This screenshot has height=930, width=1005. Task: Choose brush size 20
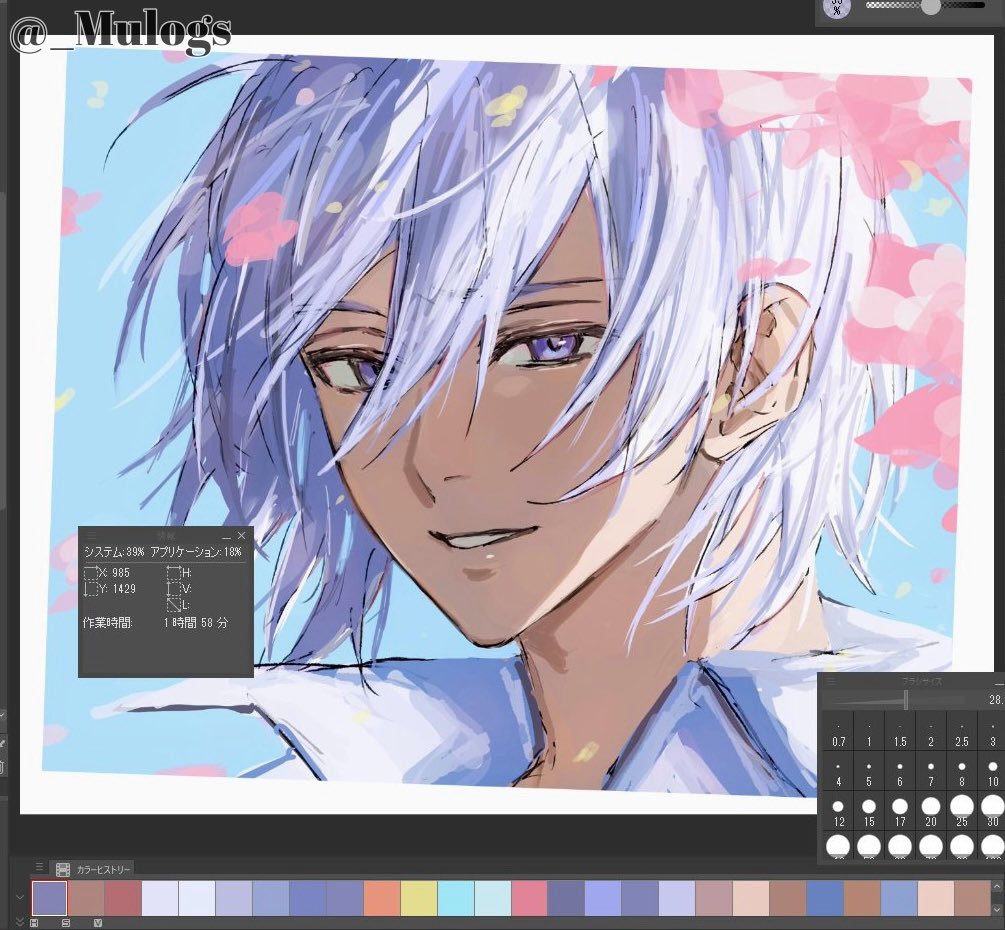pyautogui.click(x=931, y=811)
